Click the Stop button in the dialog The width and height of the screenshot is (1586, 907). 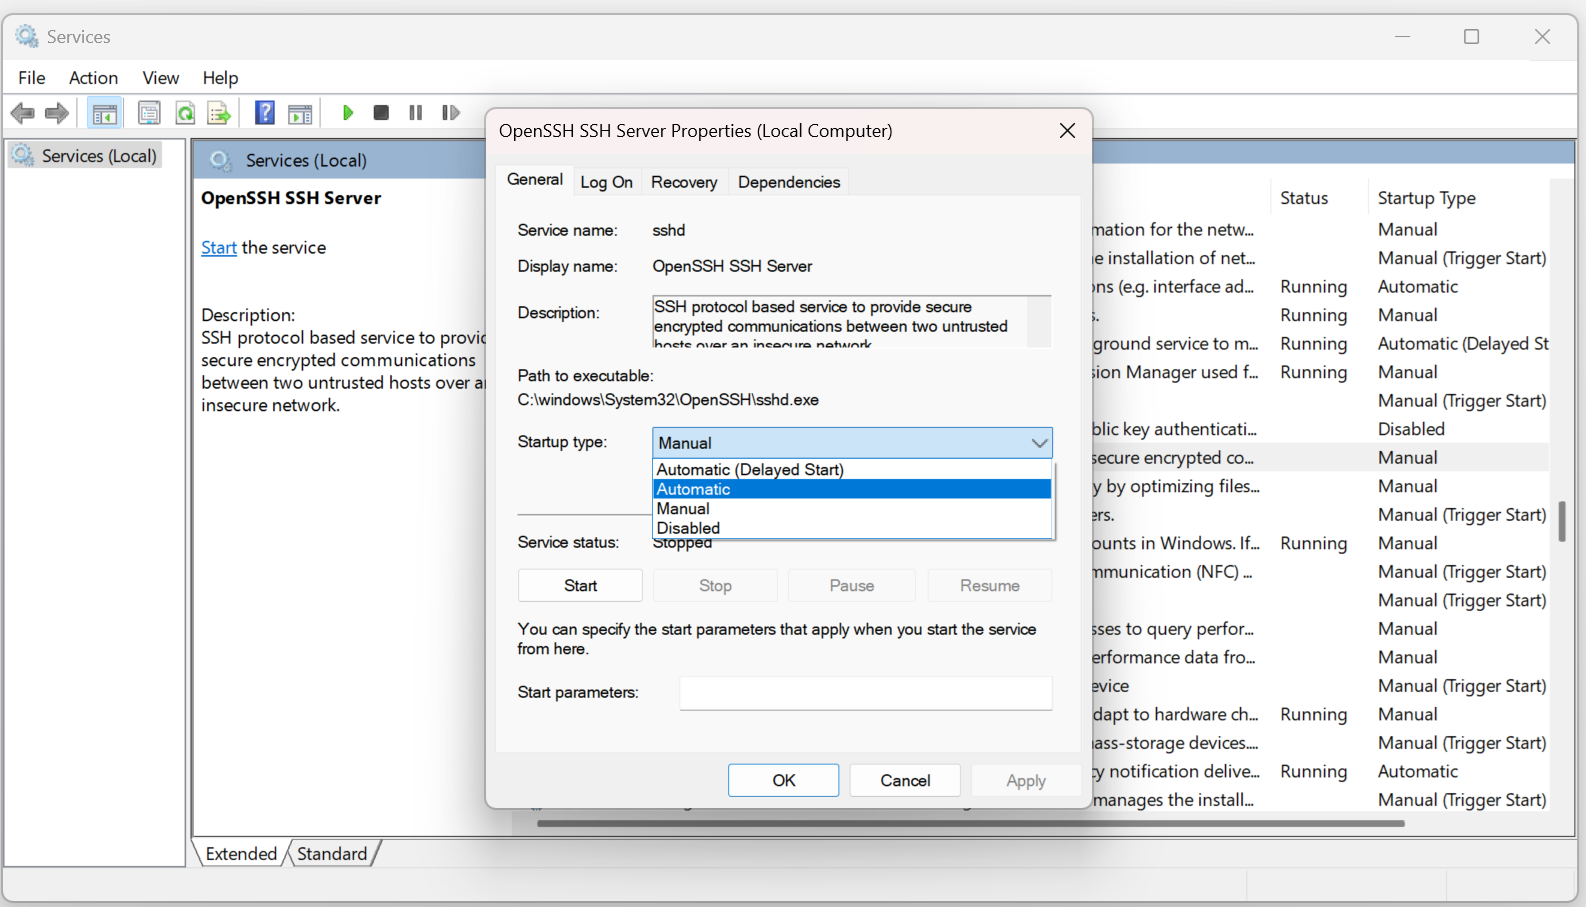715,586
